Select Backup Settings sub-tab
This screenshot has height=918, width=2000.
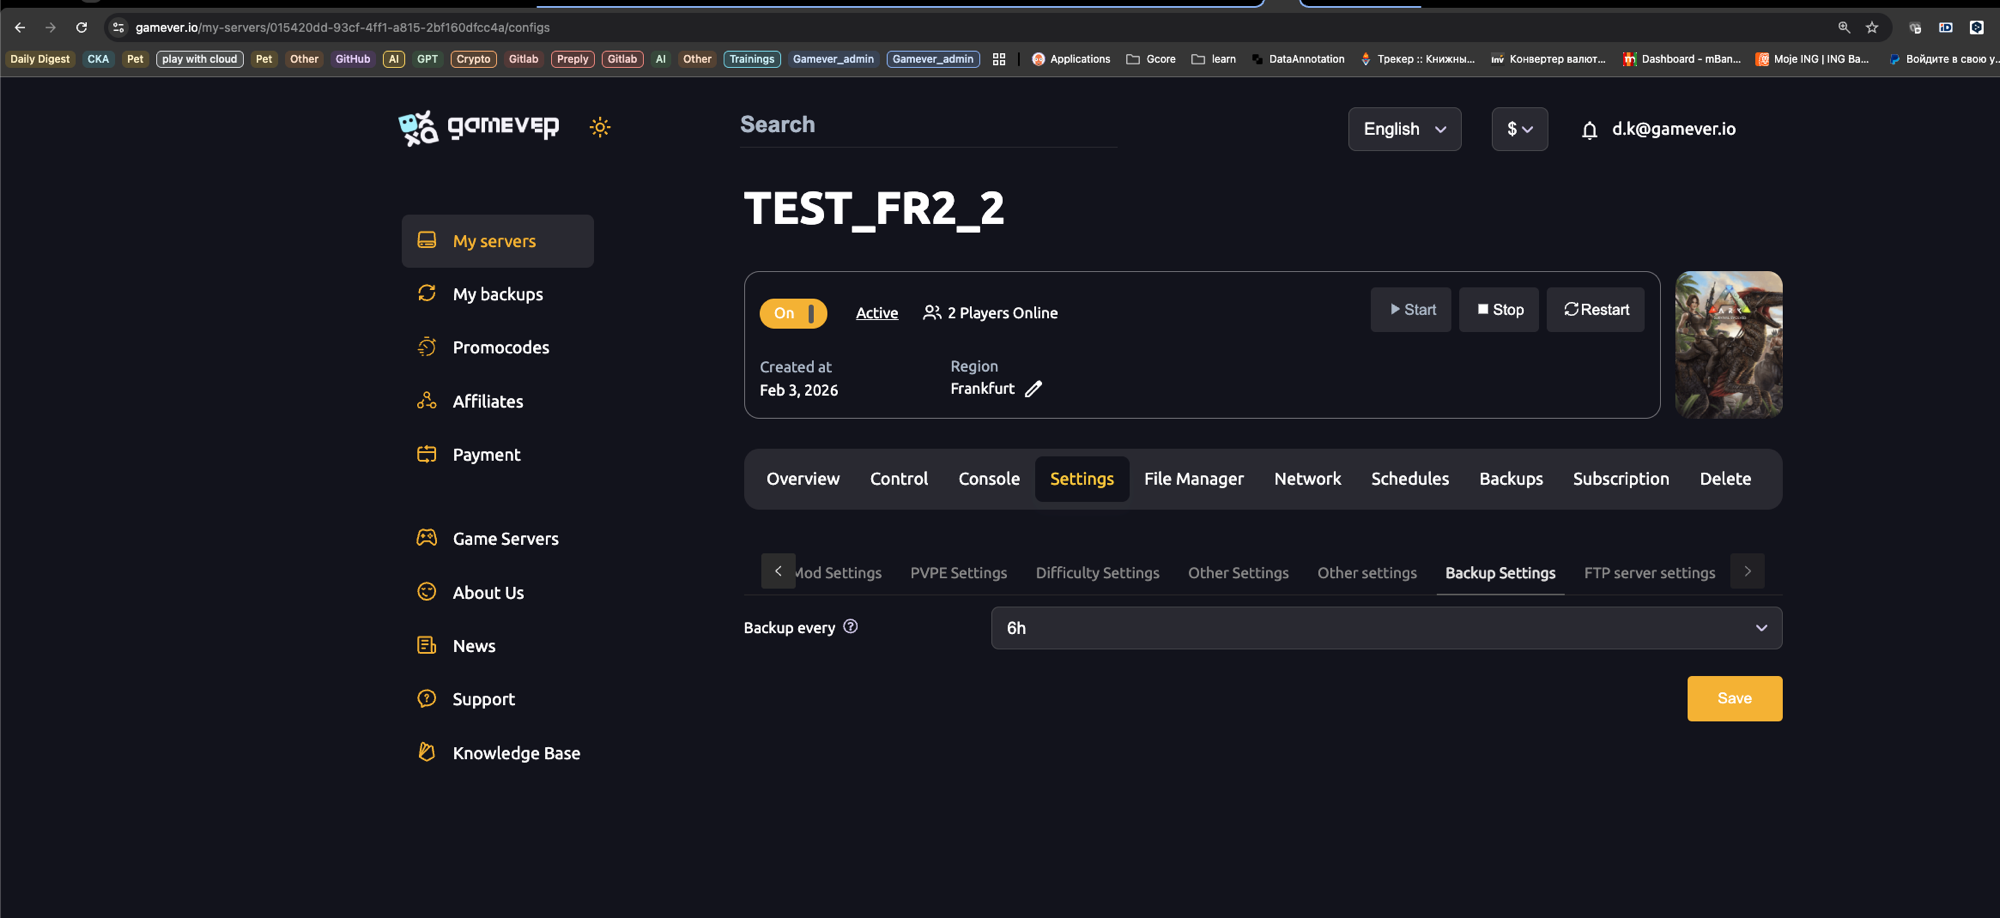[x=1500, y=573]
